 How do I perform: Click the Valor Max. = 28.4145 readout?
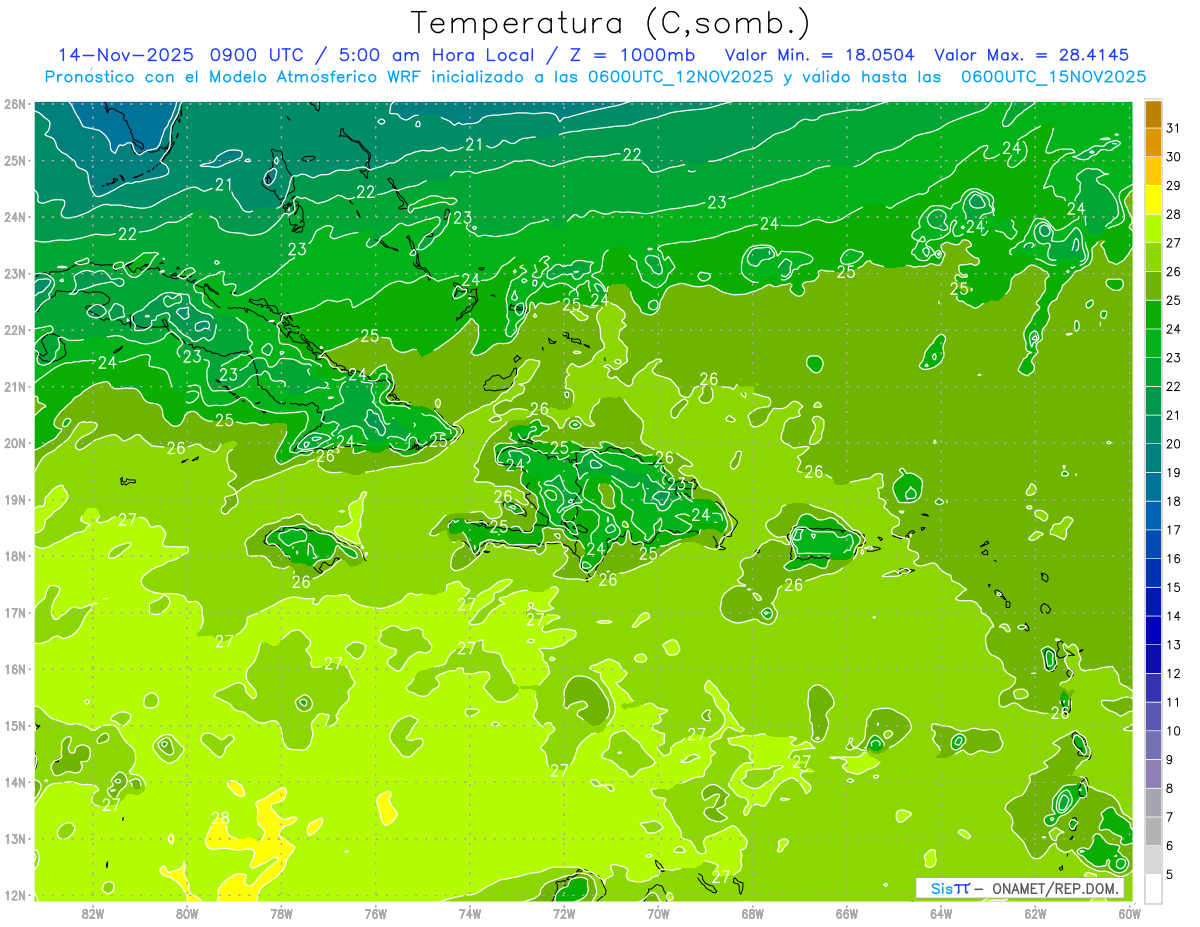click(x=1032, y=55)
